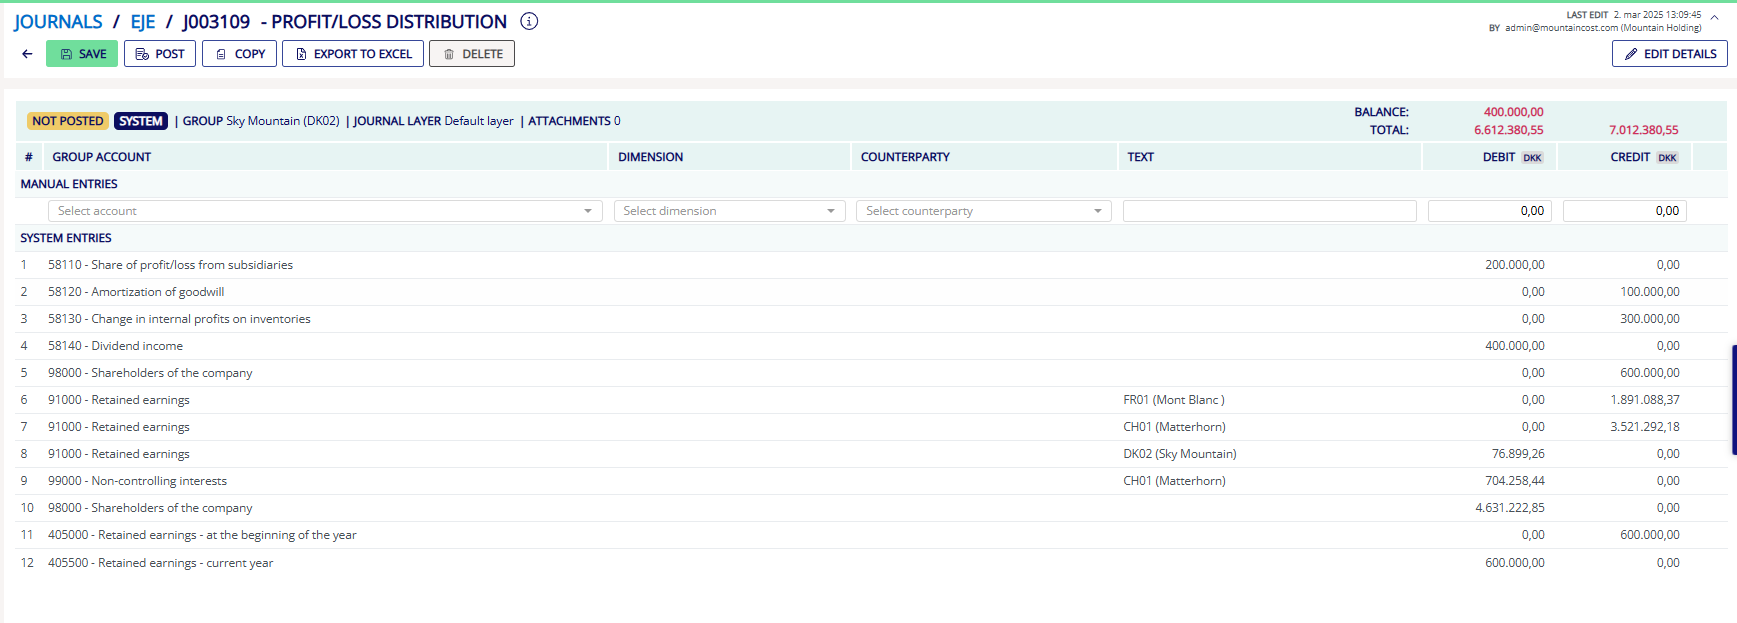Click the total debit 6.612.380,55
Image resolution: width=1737 pixels, height=623 pixels.
(1509, 130)
